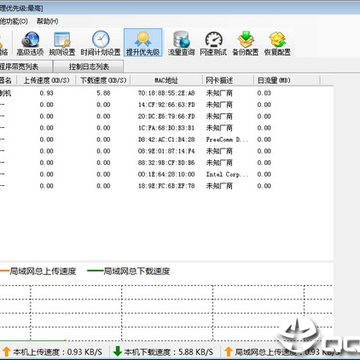Click green arrow beside 本机下载速度
The height and width of the screenshot is (360, 360).
(x=117, y=351)
